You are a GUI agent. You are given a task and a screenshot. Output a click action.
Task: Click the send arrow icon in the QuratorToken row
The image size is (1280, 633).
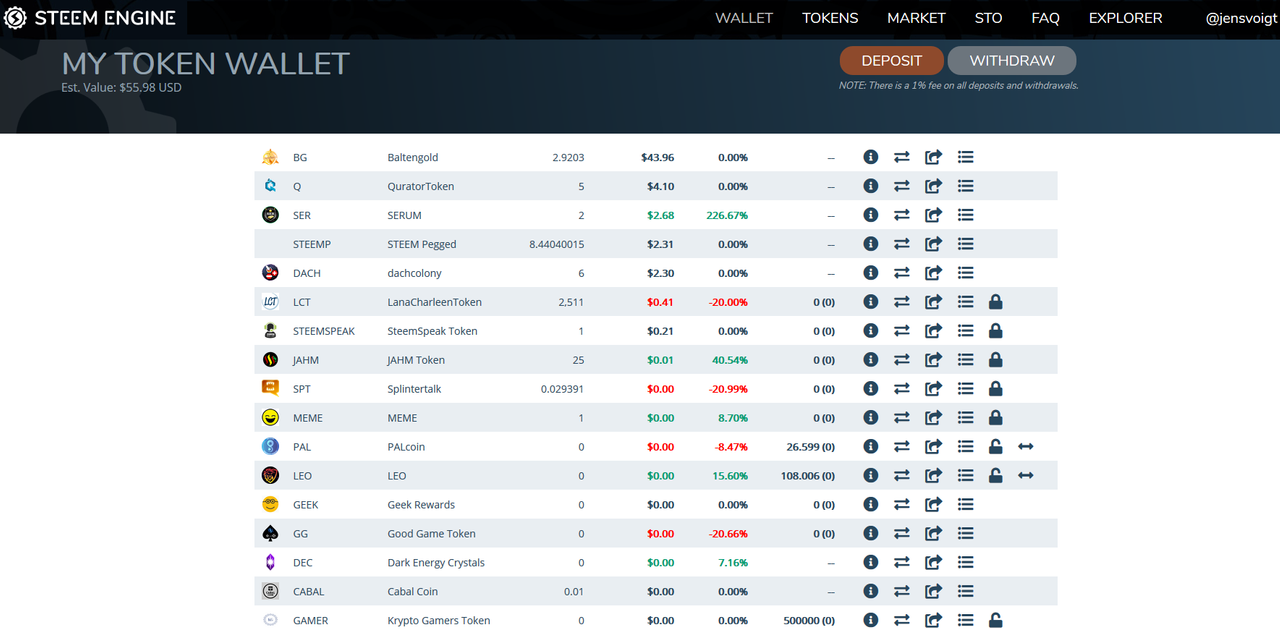pos(934,186)
